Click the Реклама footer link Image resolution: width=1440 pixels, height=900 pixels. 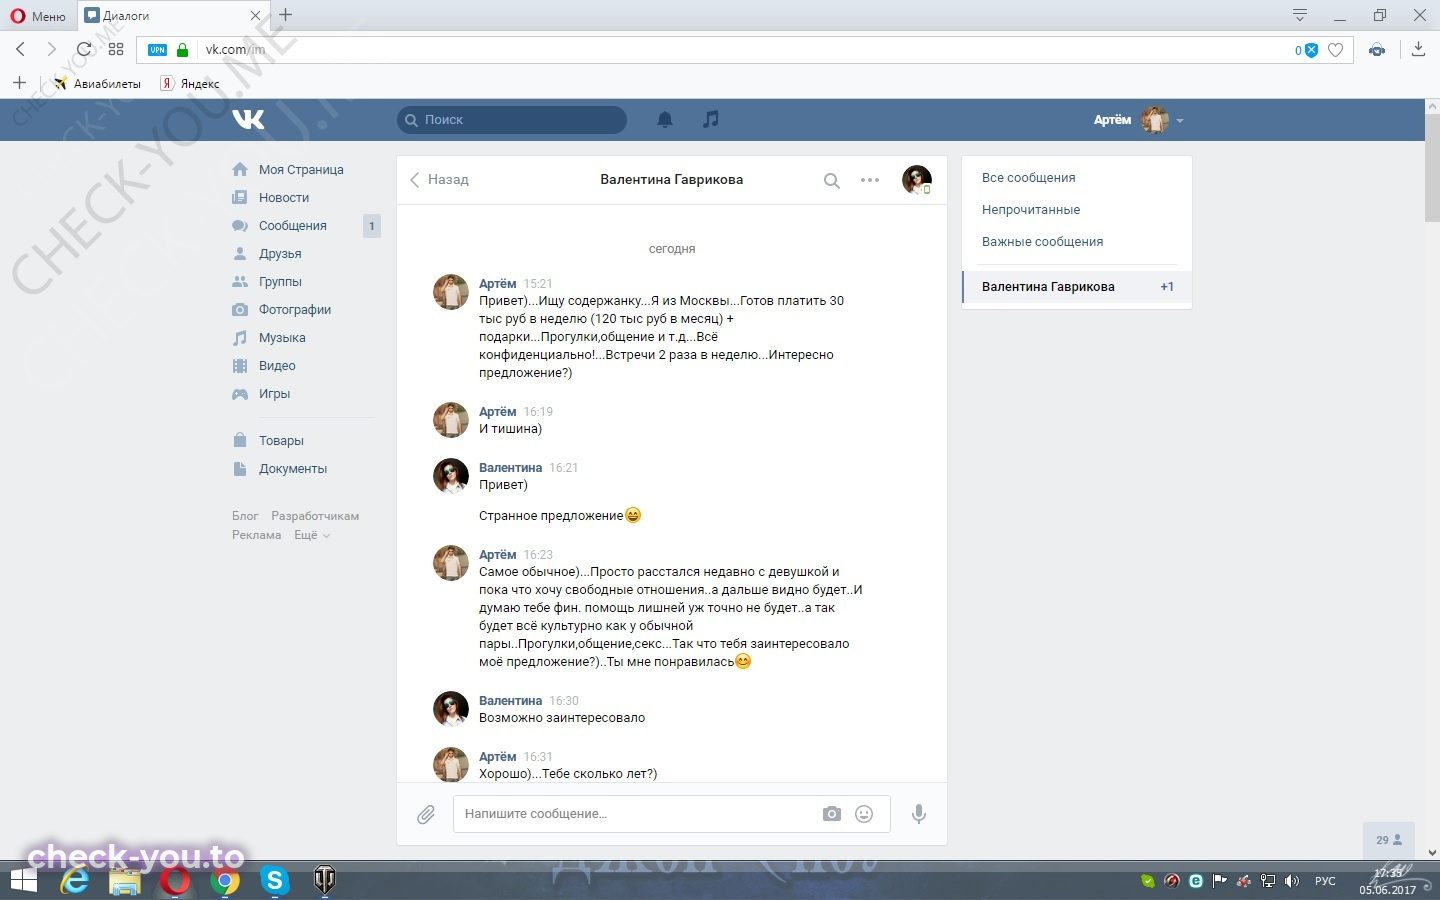(x=256, y=535)
